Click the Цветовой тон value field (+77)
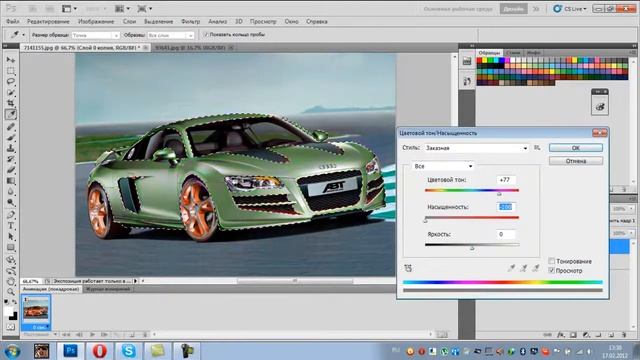 pyautogui.click(x=506, y=180)
